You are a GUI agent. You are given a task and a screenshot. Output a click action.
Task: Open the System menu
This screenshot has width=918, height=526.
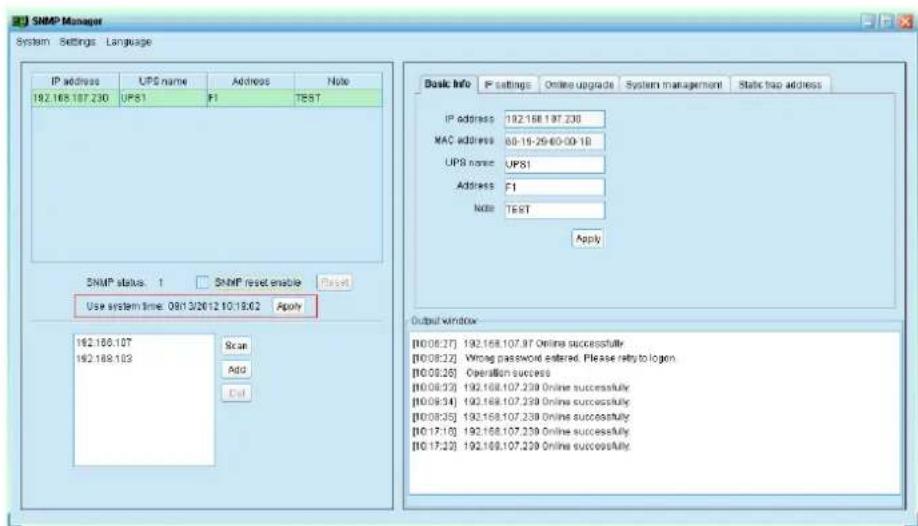pos(33,42)
